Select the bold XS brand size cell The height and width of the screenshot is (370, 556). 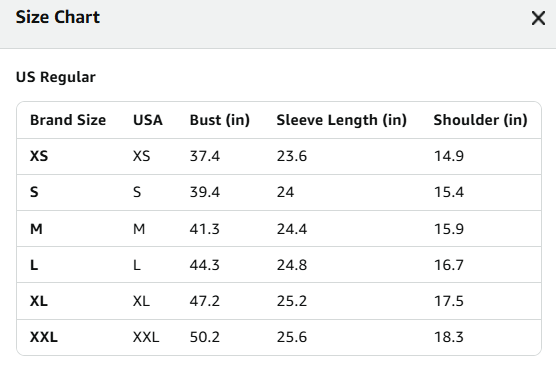(39, 156)
